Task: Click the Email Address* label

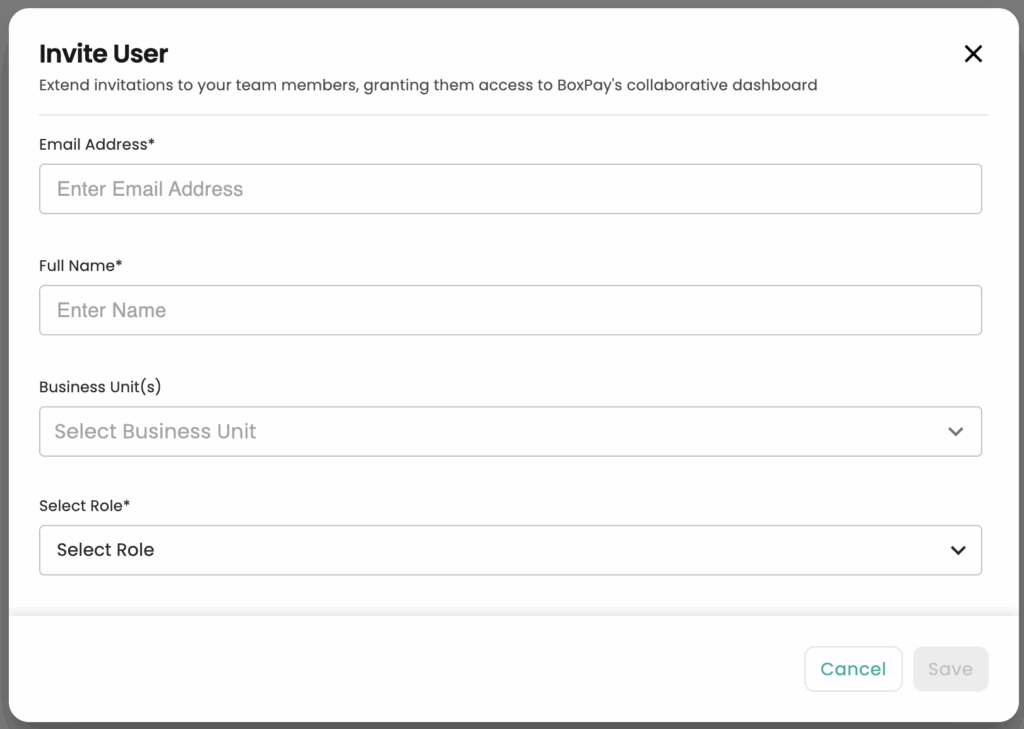Action: tap(97, 144)
